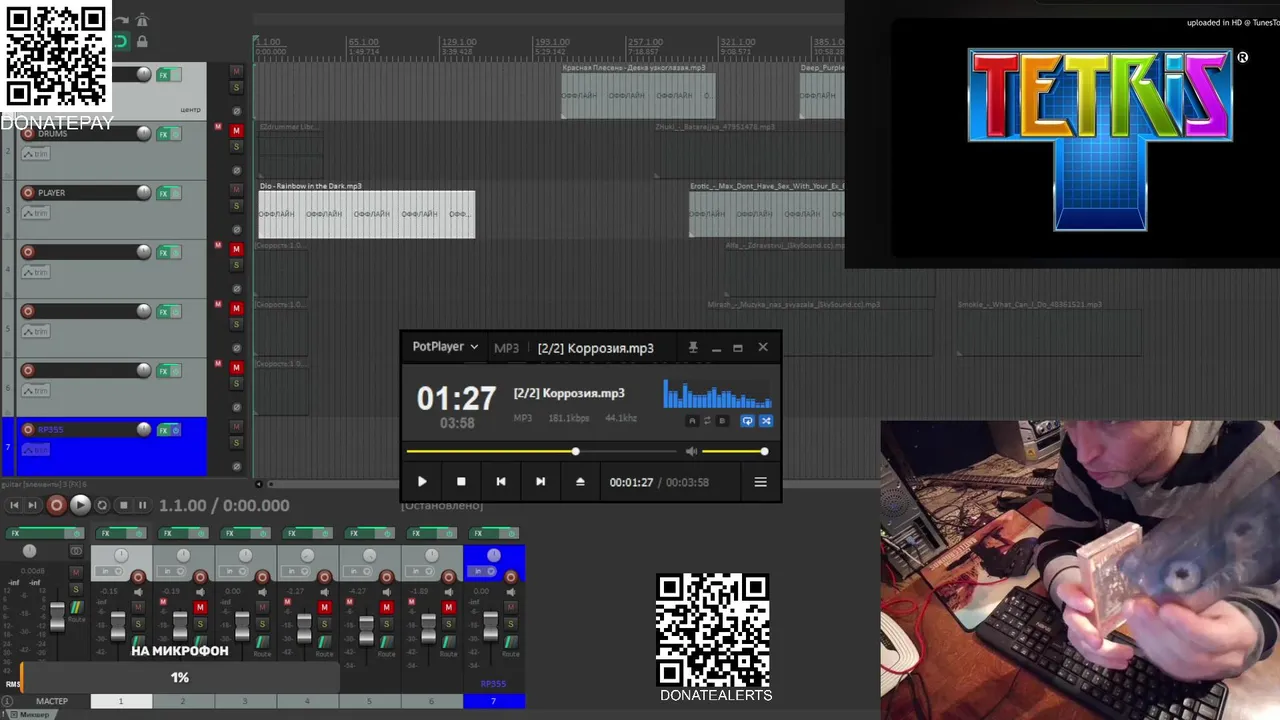Screen dimensions: 1280x720
Task: Solo the DRUMS track
Action: (x=237, y=147)
